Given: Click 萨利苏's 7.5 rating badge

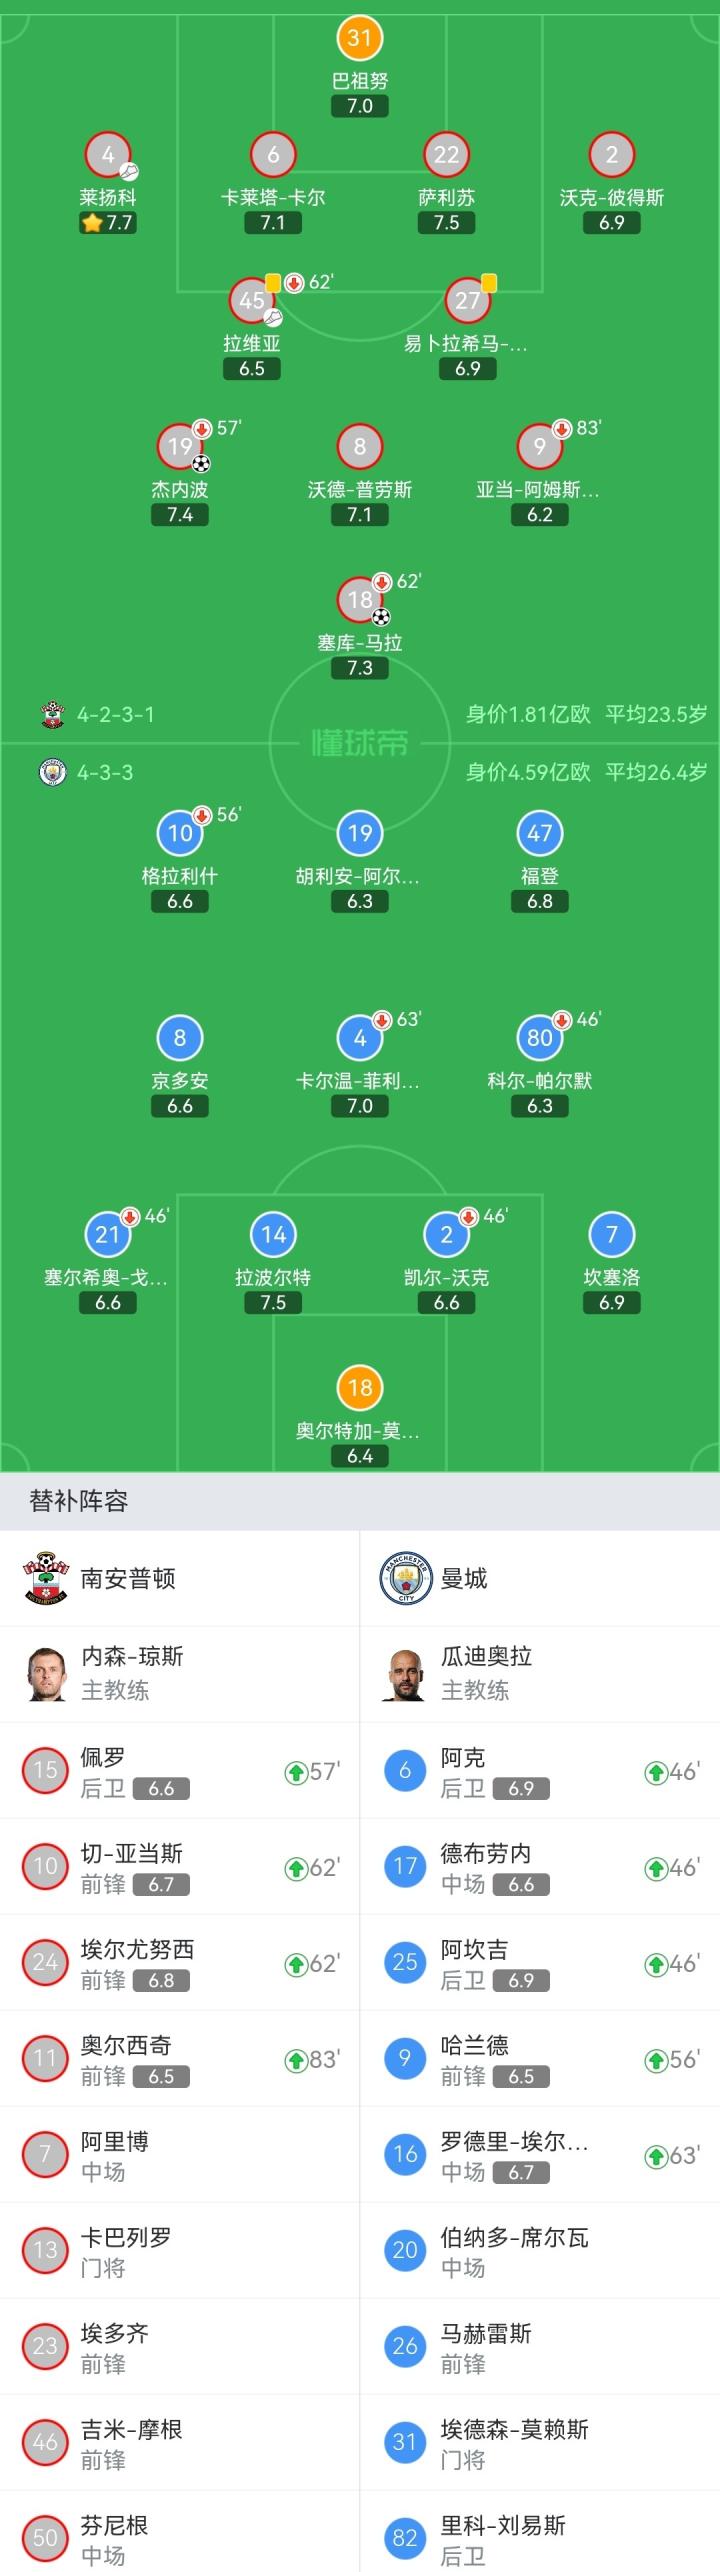Looking at the screenshot, I should pos(446,223).
